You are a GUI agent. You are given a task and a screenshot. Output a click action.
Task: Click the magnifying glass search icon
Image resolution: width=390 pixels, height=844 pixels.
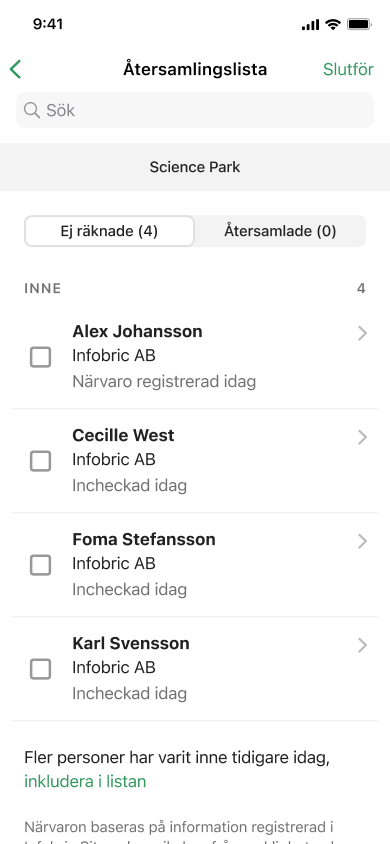[x=32, y=110]
